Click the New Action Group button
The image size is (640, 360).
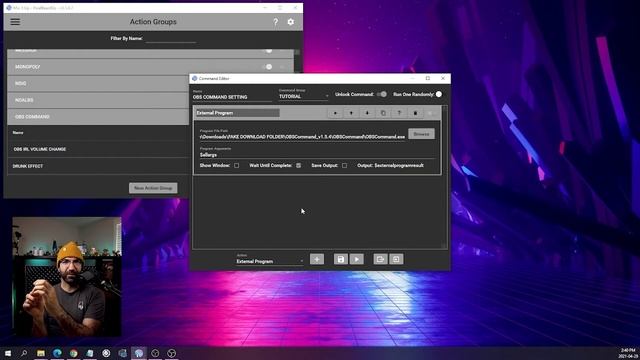pos(153,188)
